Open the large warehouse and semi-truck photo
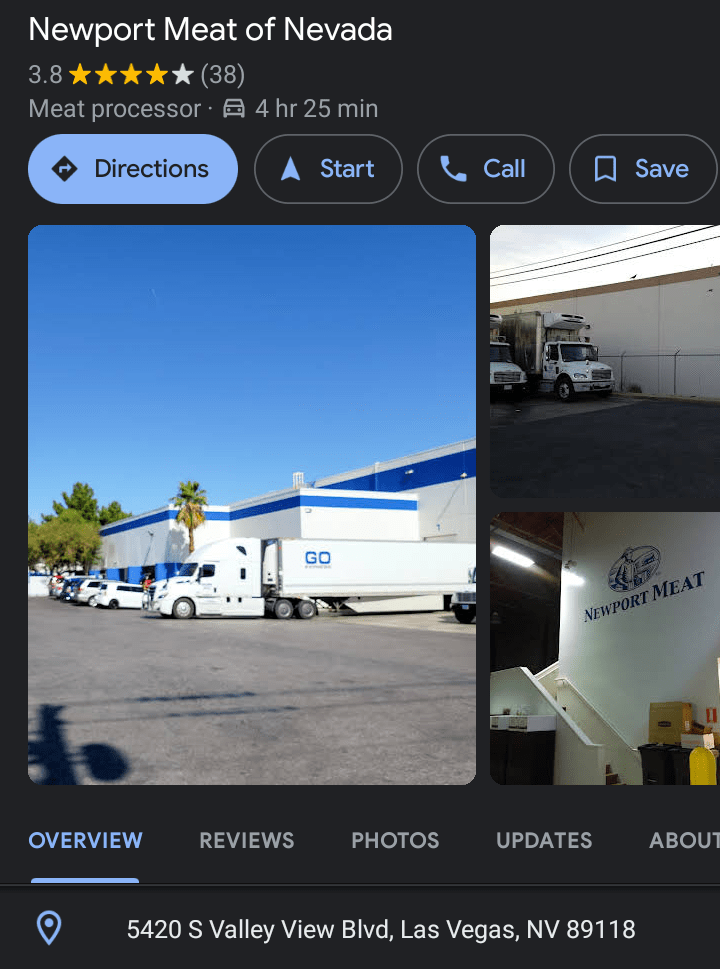 point(252,505)
